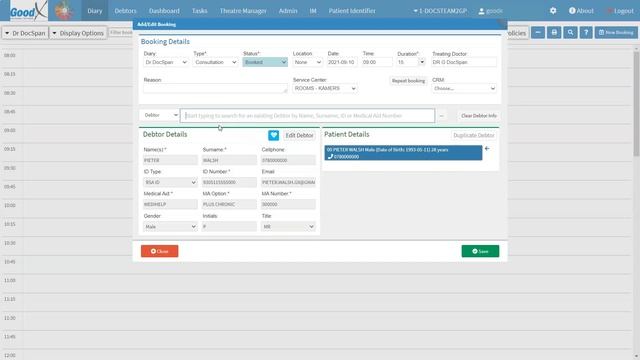Viewport: 640px width, 360px height.
Task: Click the Edit Debtor button
Action: click(299, 135)
